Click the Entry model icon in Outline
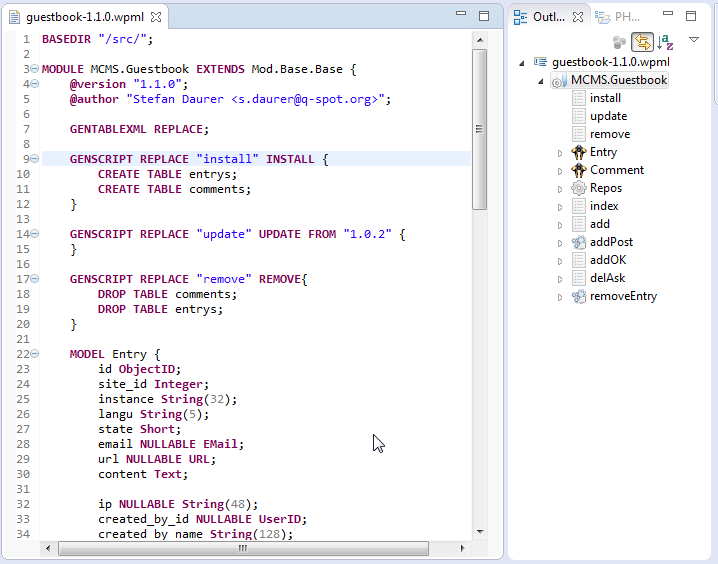Image resolution: width=718 pixels, height=564 pixels. pos(579,152)
